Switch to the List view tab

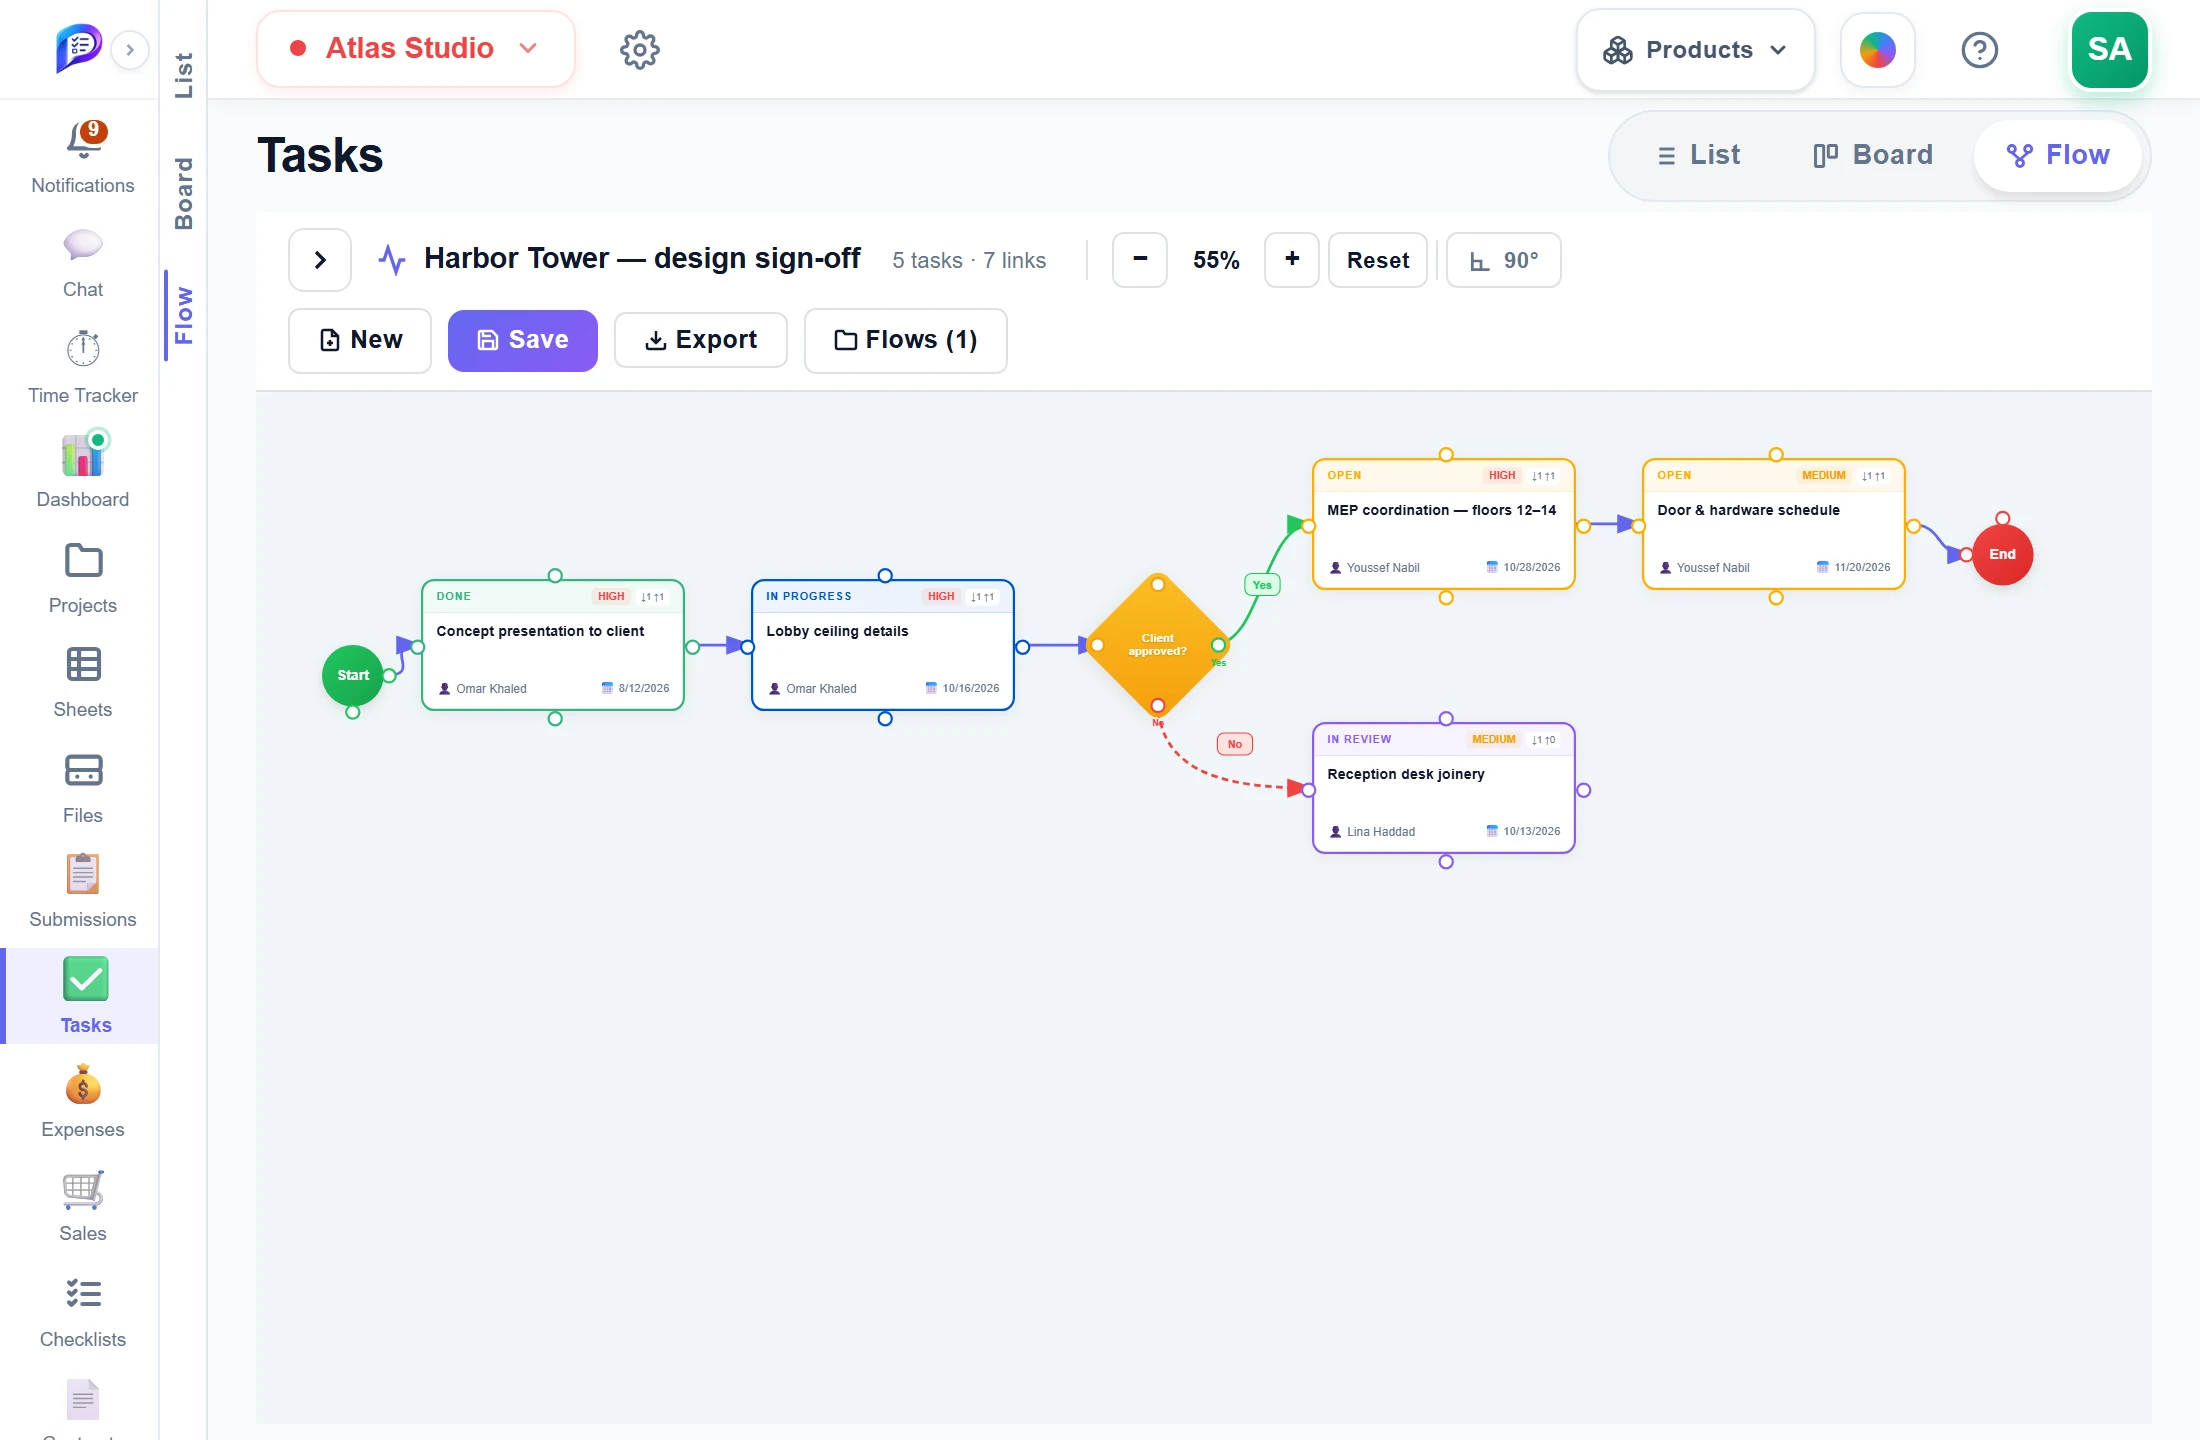(1698, 155)
